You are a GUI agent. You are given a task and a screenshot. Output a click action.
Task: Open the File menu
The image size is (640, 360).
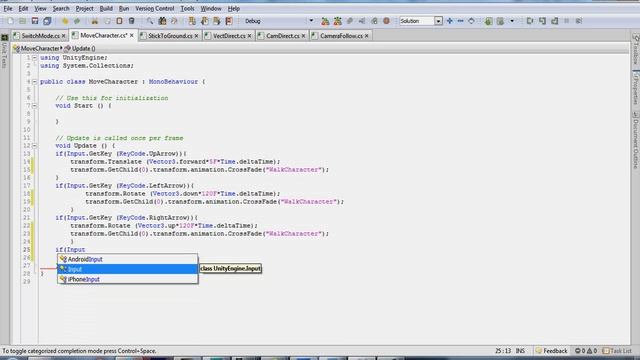pyautogui.click(x=8, y=8)
